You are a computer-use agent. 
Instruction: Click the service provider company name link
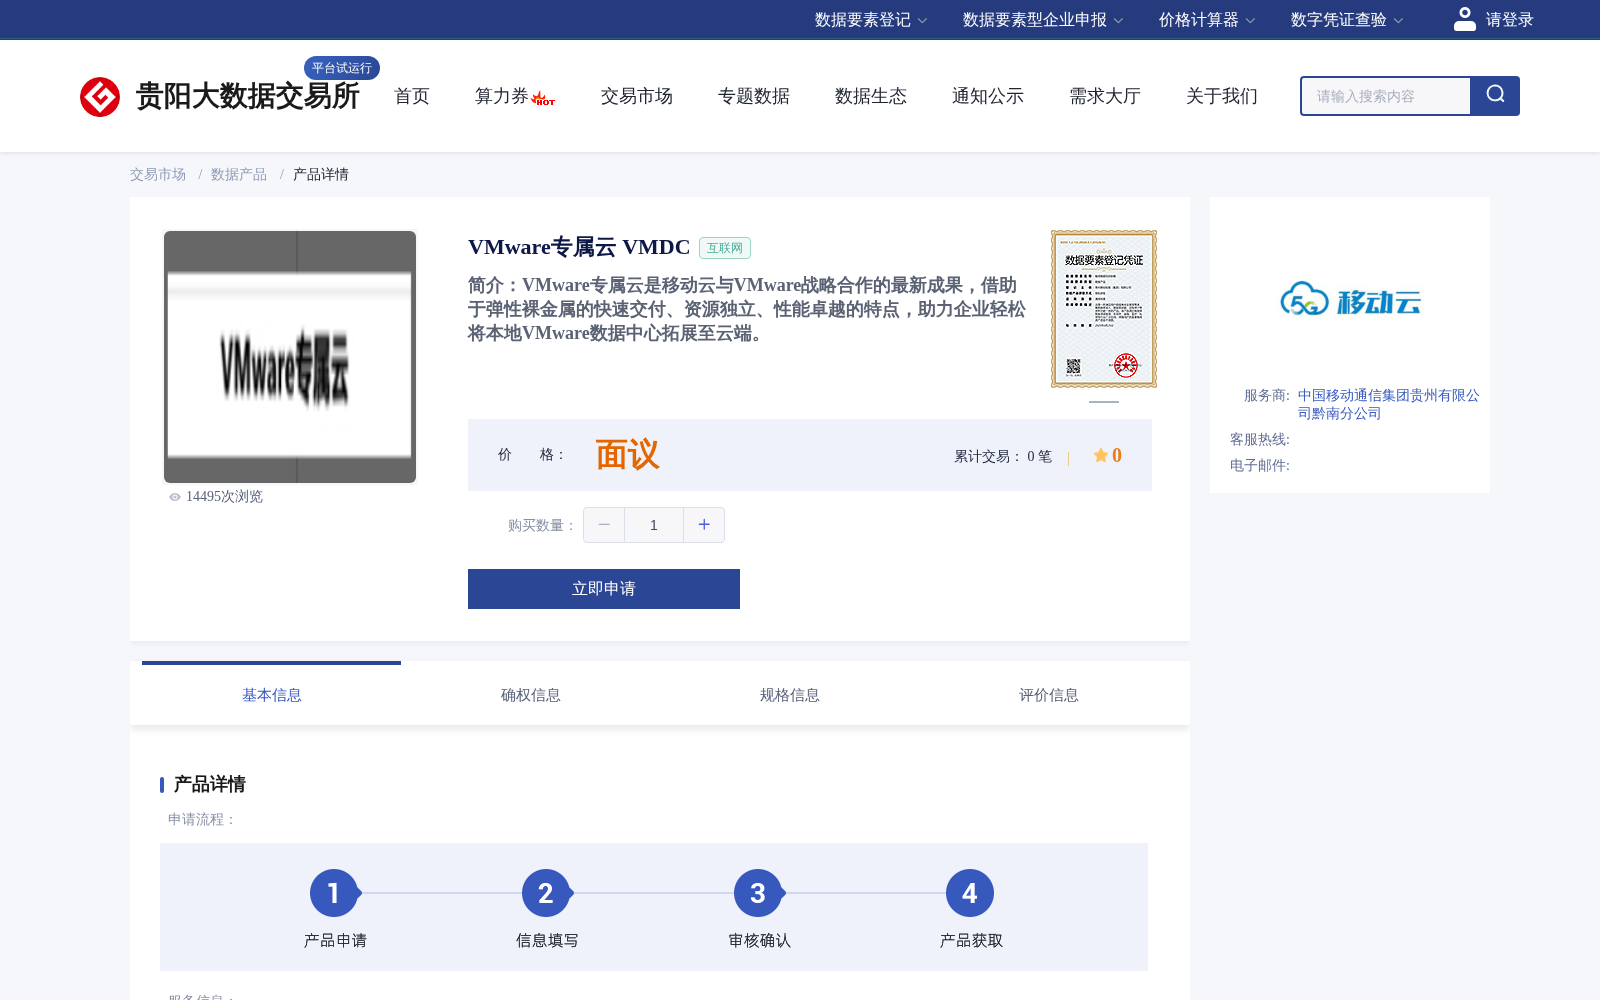1388,404
